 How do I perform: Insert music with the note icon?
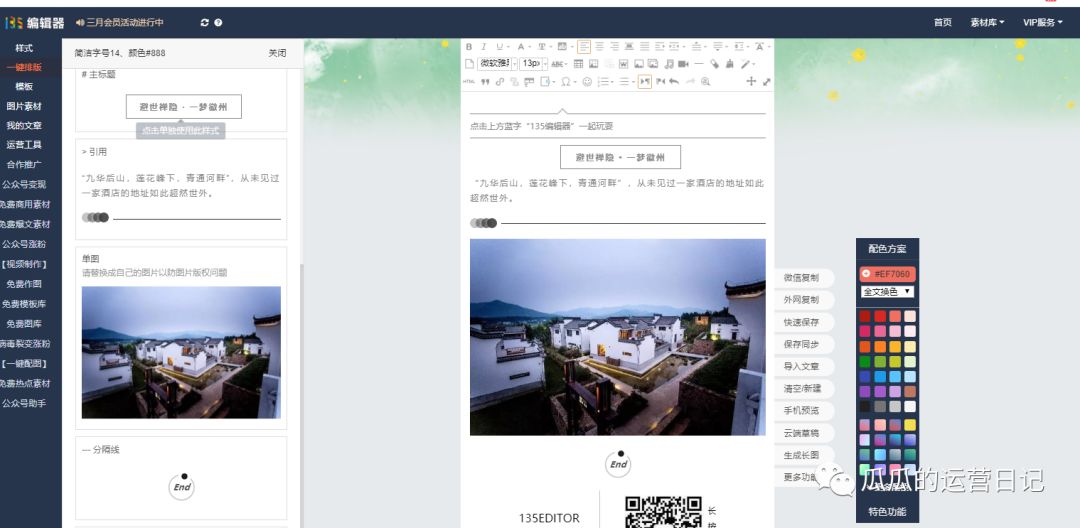pyautogui.click(x=669, y=64)
